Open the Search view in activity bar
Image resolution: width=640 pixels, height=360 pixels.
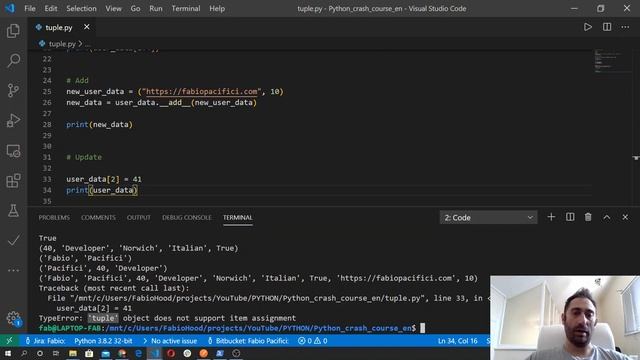13,61
